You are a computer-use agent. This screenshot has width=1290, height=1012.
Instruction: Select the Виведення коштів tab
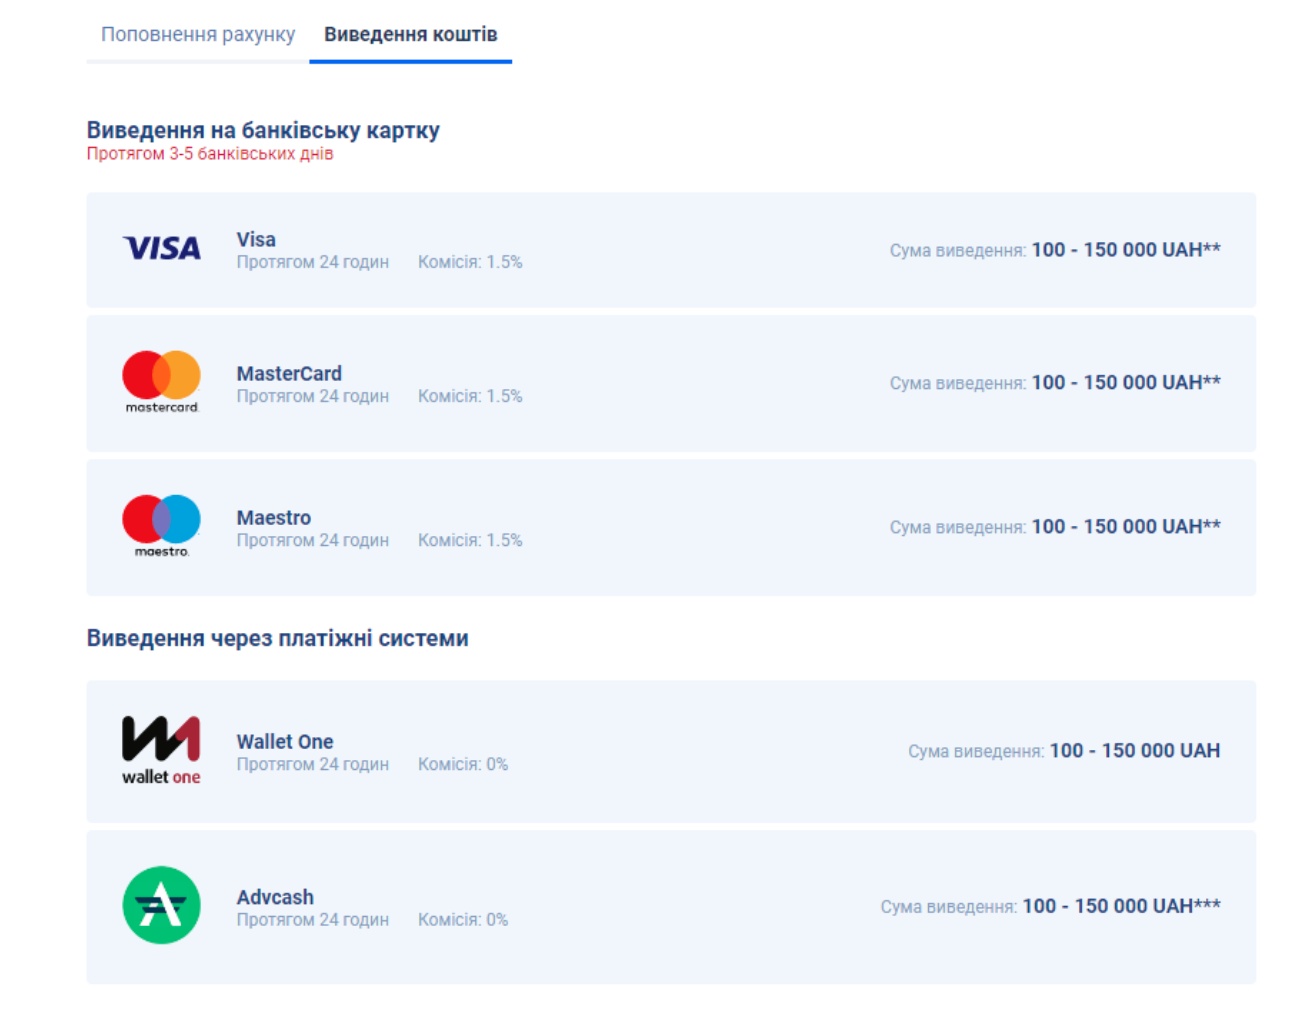tap(410, 34)
